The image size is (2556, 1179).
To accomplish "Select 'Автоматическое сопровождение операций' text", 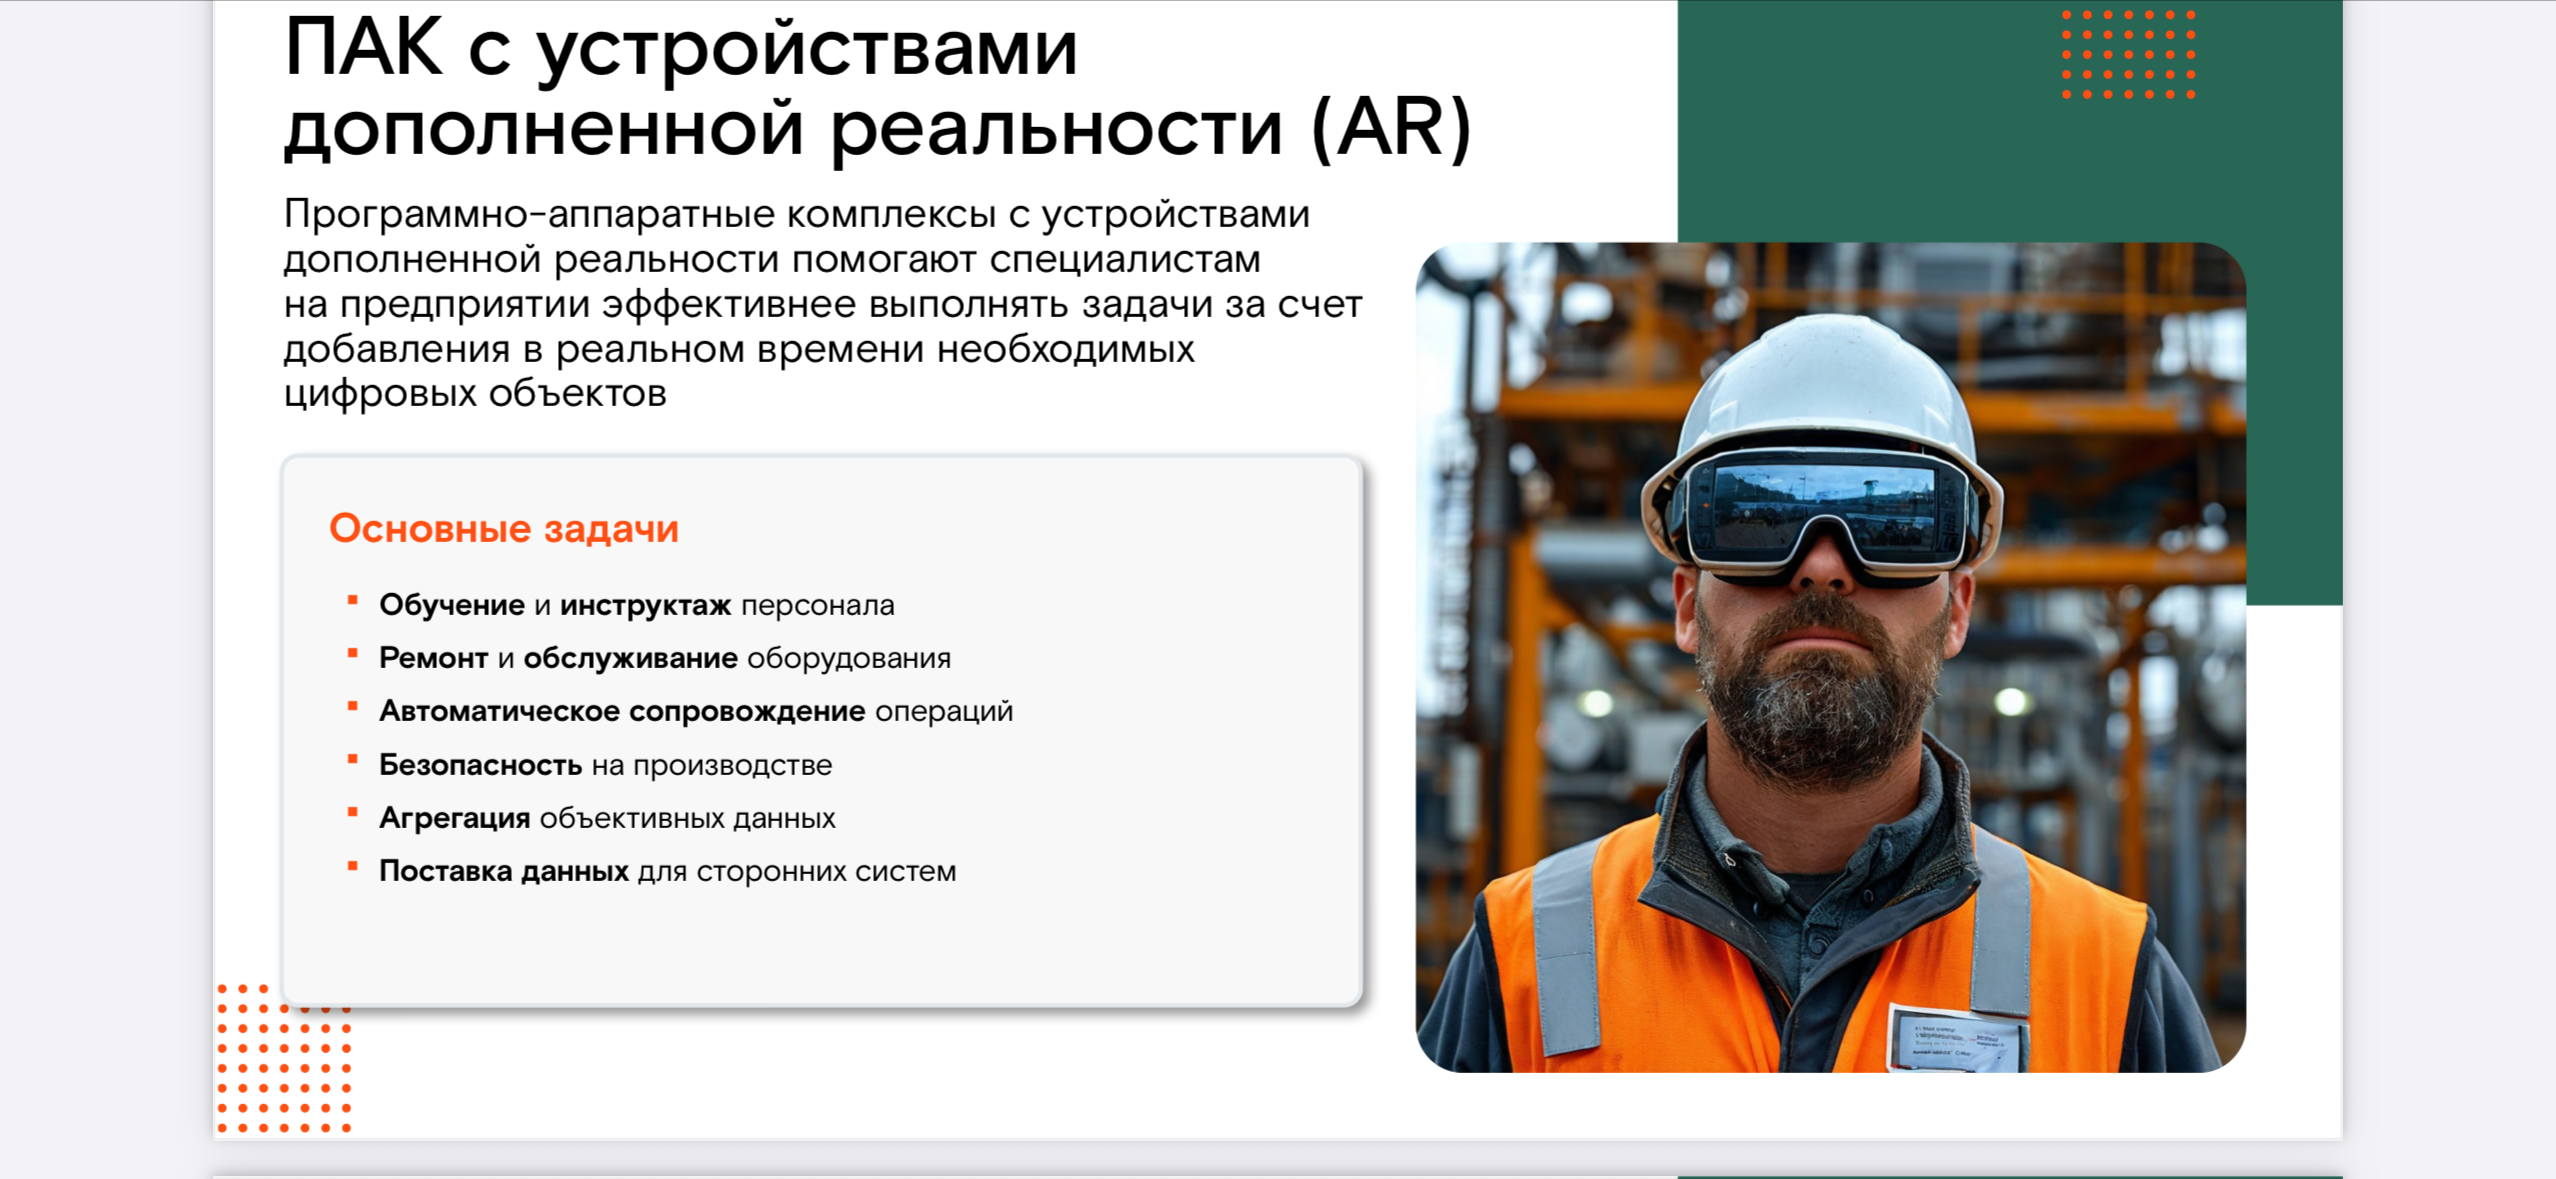I will [x=695, y=711].
